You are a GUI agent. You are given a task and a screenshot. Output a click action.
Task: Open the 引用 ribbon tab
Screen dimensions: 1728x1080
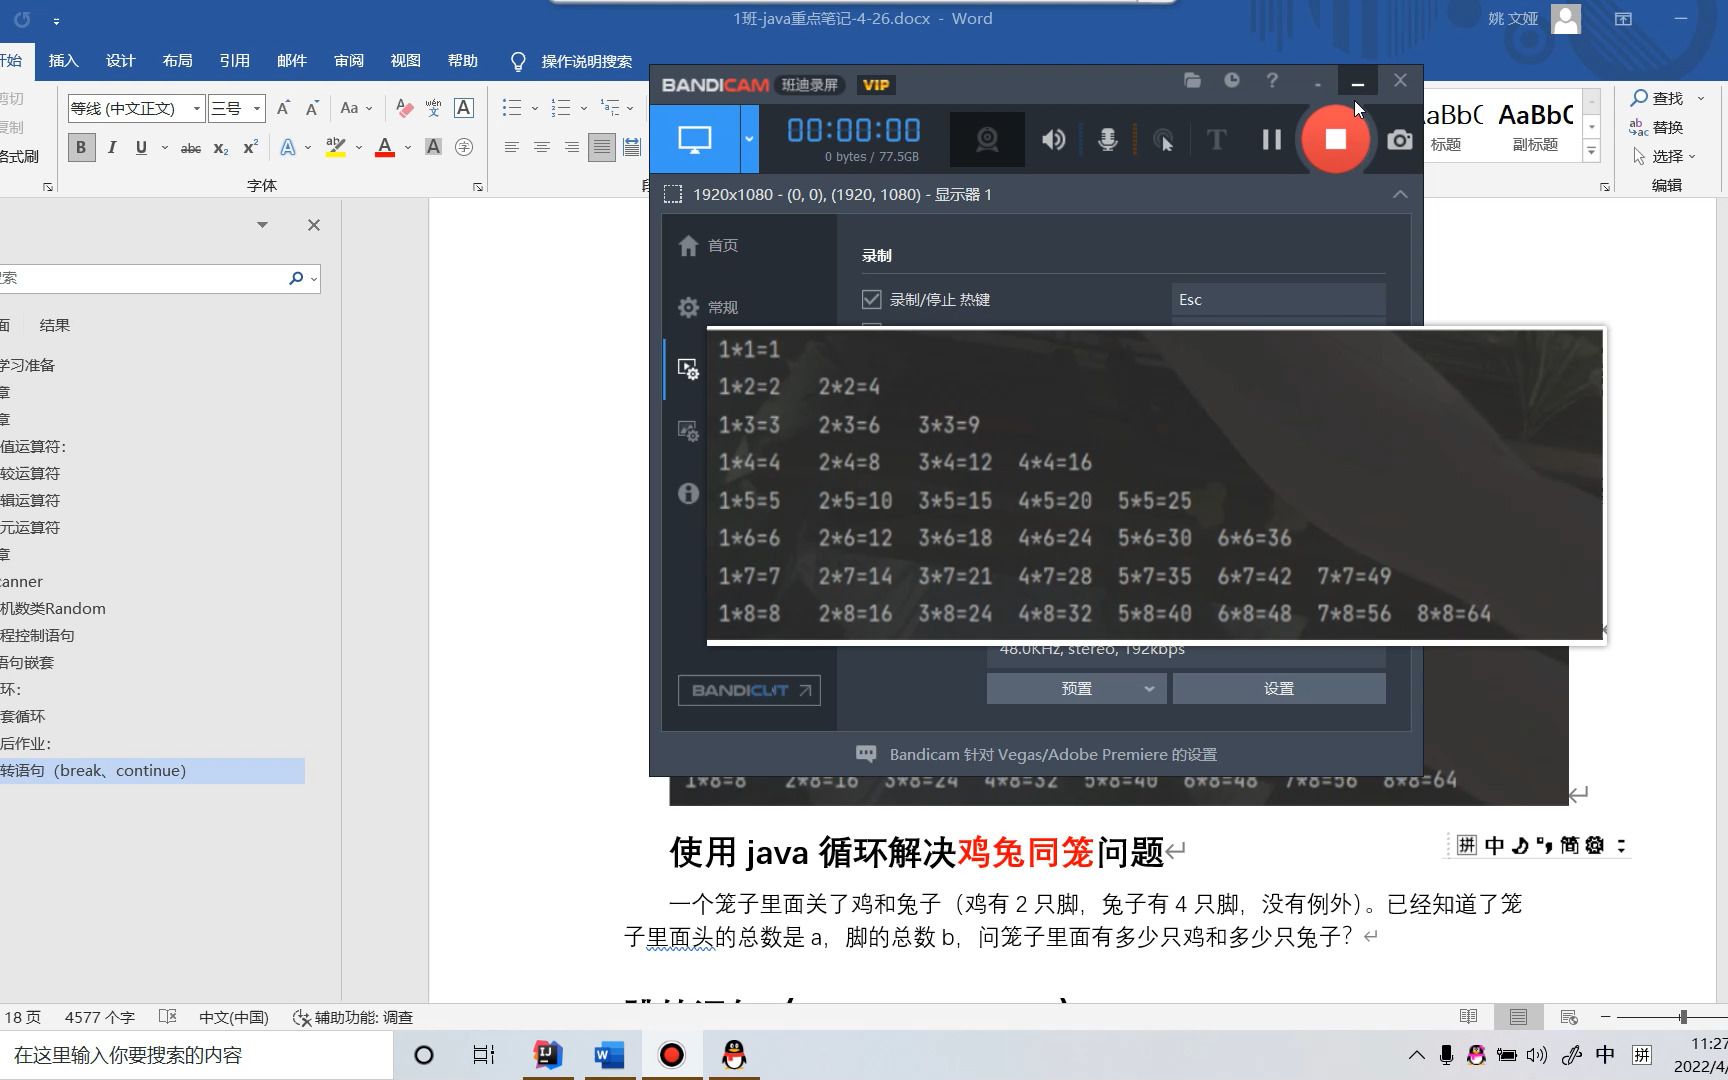pos(234,61)
